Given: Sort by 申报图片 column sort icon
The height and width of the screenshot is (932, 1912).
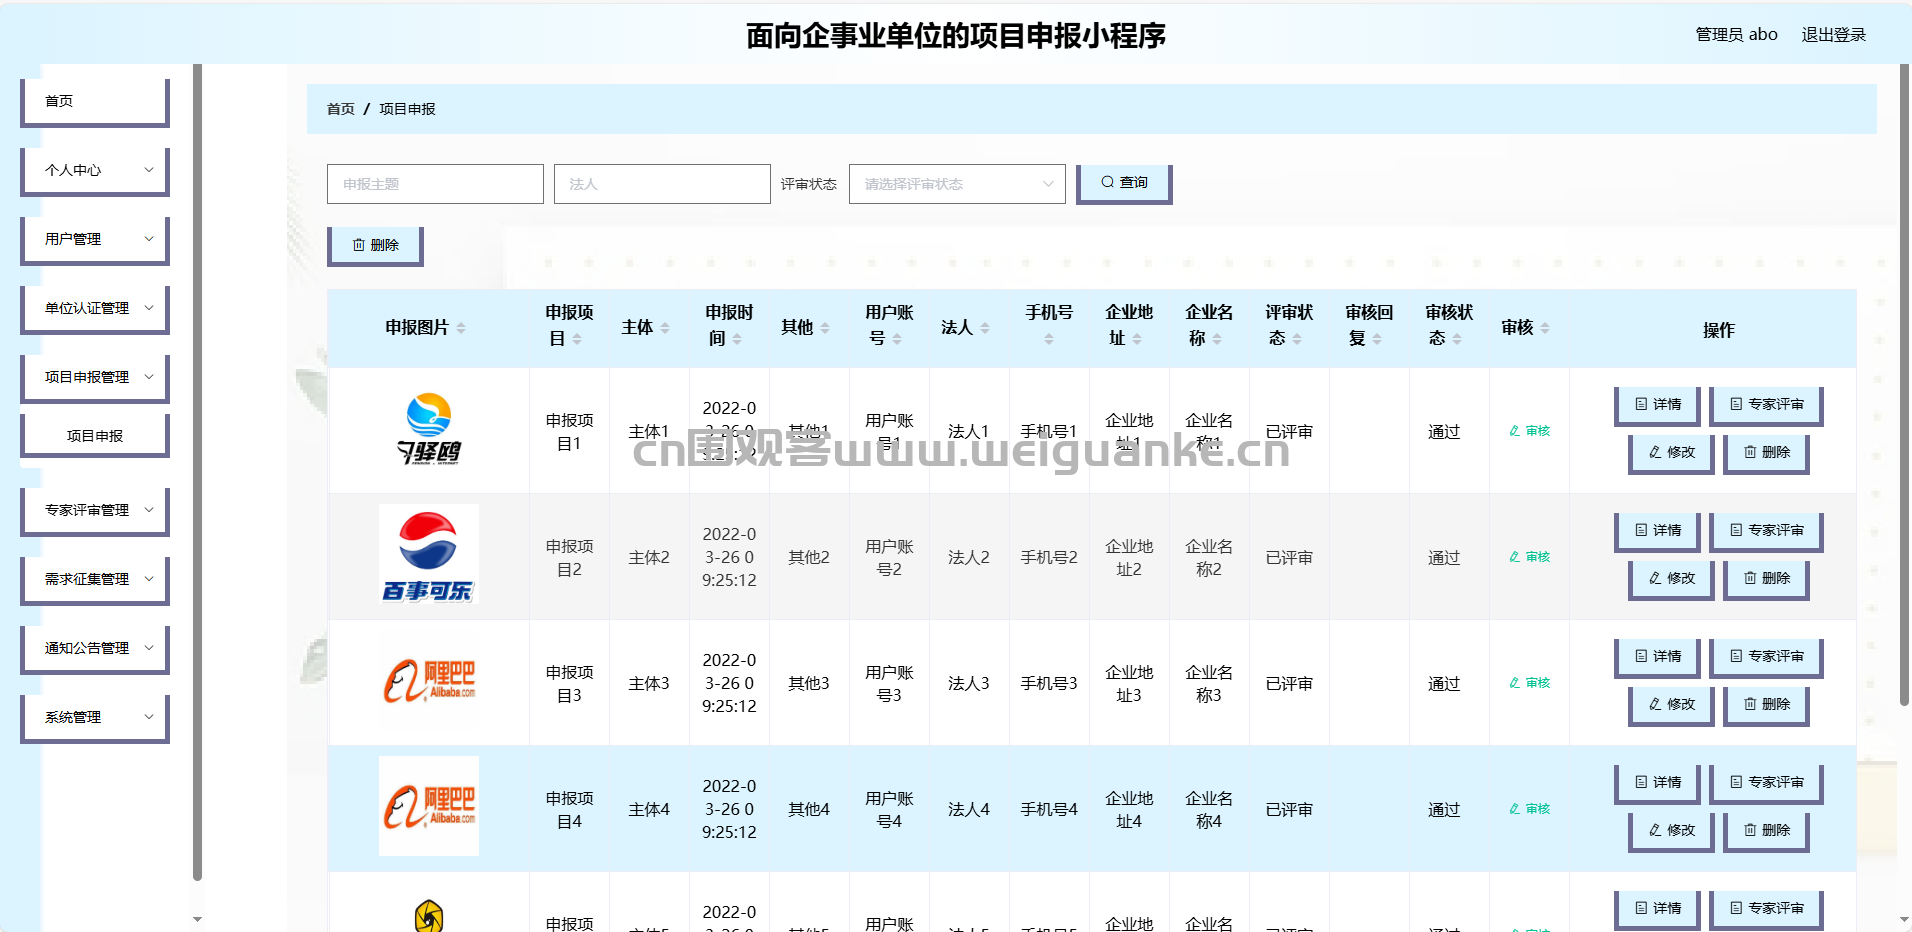Looking at the screenshot, I should click(461, 328).
